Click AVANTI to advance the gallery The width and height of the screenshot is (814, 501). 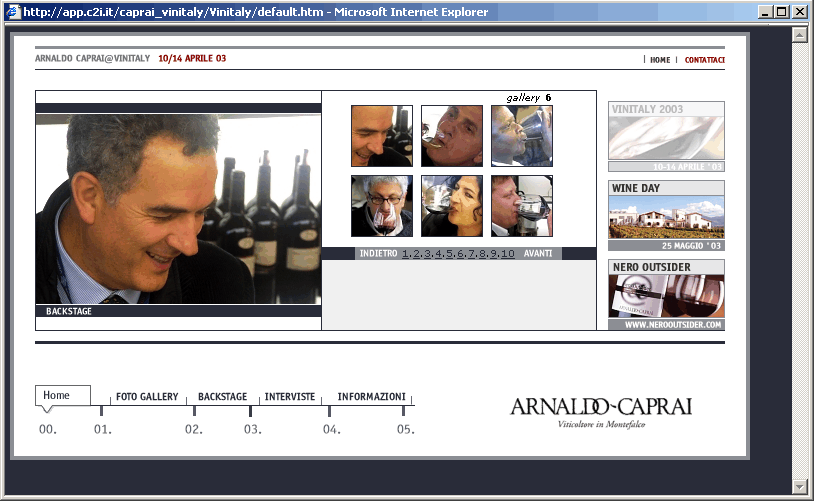[538, 253]
